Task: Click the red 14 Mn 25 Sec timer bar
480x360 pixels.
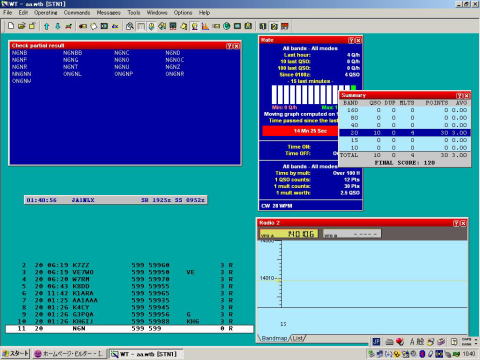Action: (x=300, y=131)
